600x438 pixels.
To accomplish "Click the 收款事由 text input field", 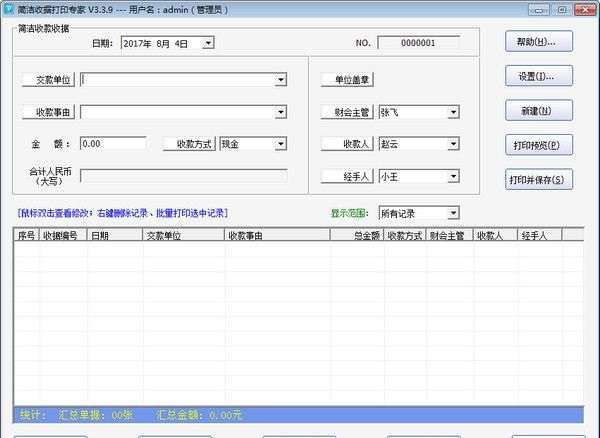I will 178,112.
